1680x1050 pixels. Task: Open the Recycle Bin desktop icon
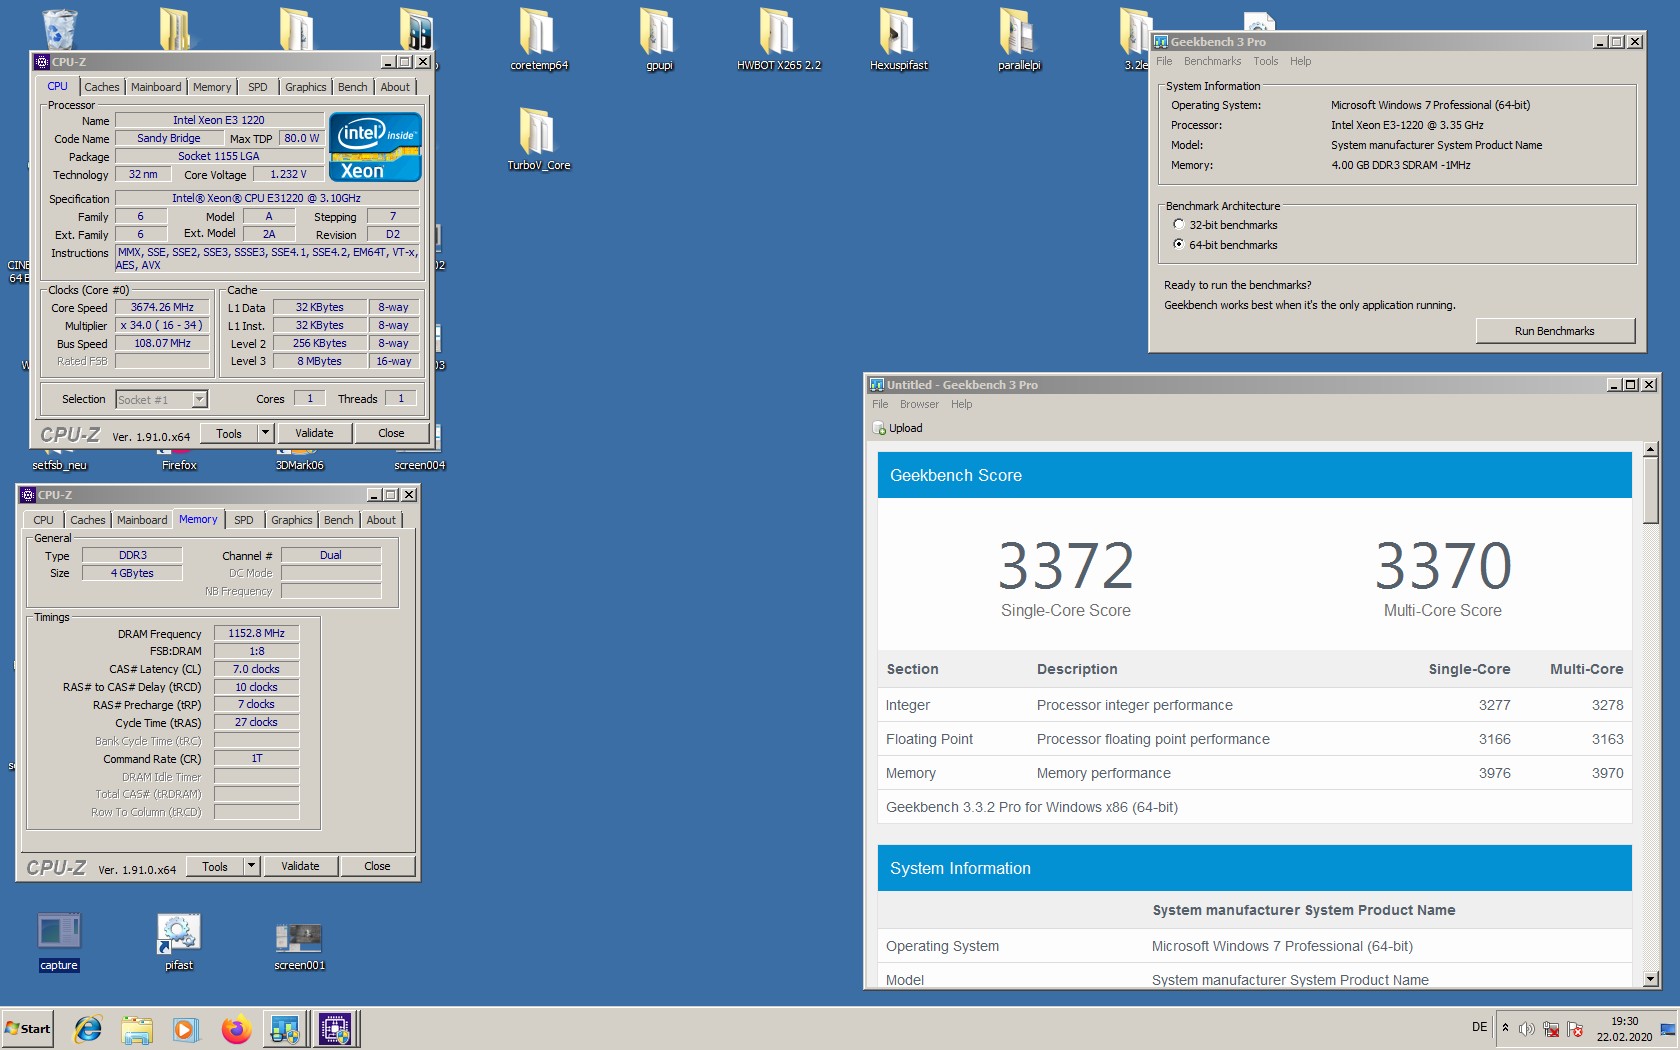[59, 28]
